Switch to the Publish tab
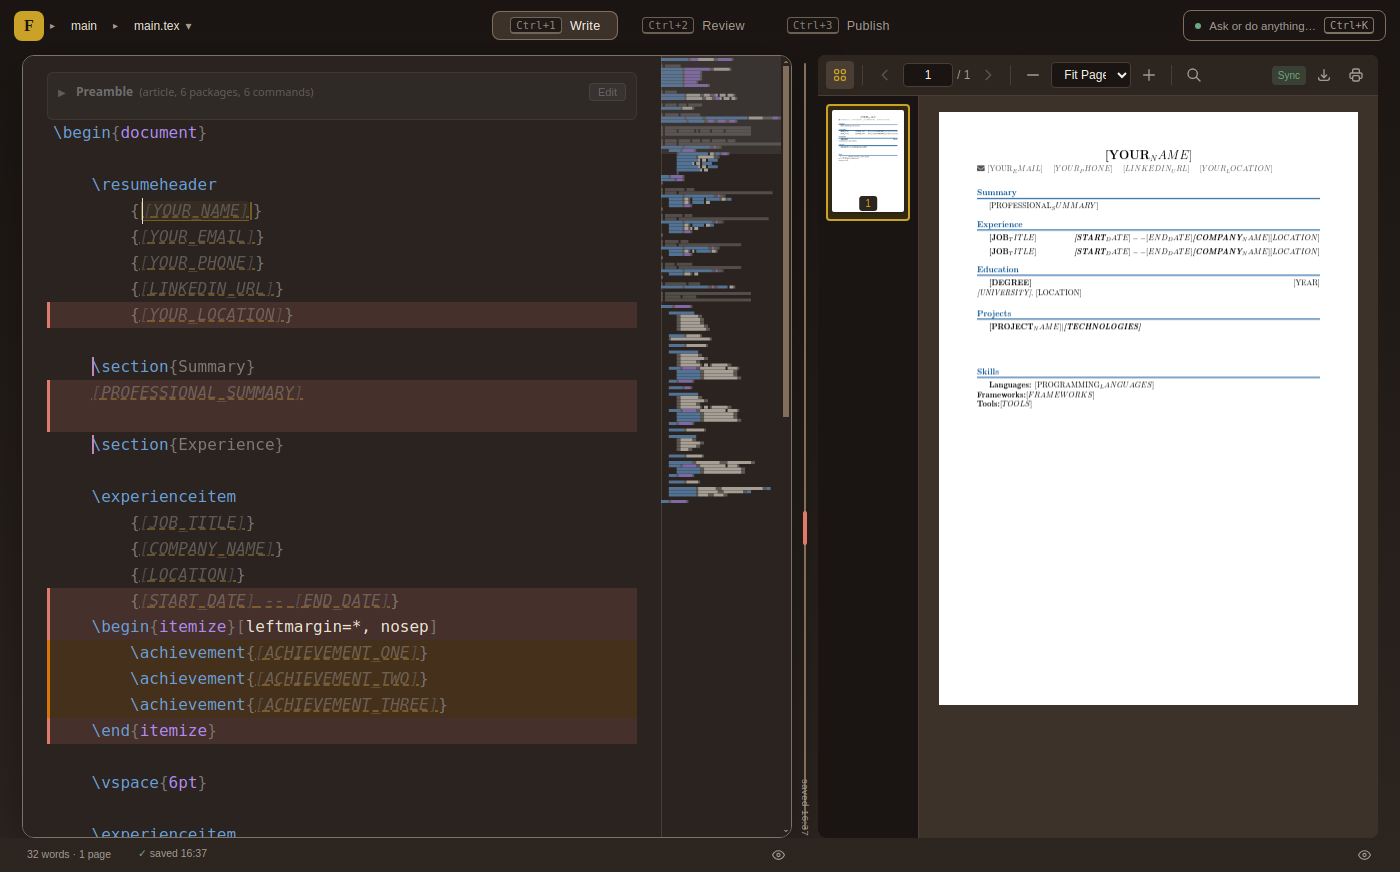1400x872 pixels. (x=839, y=26)
